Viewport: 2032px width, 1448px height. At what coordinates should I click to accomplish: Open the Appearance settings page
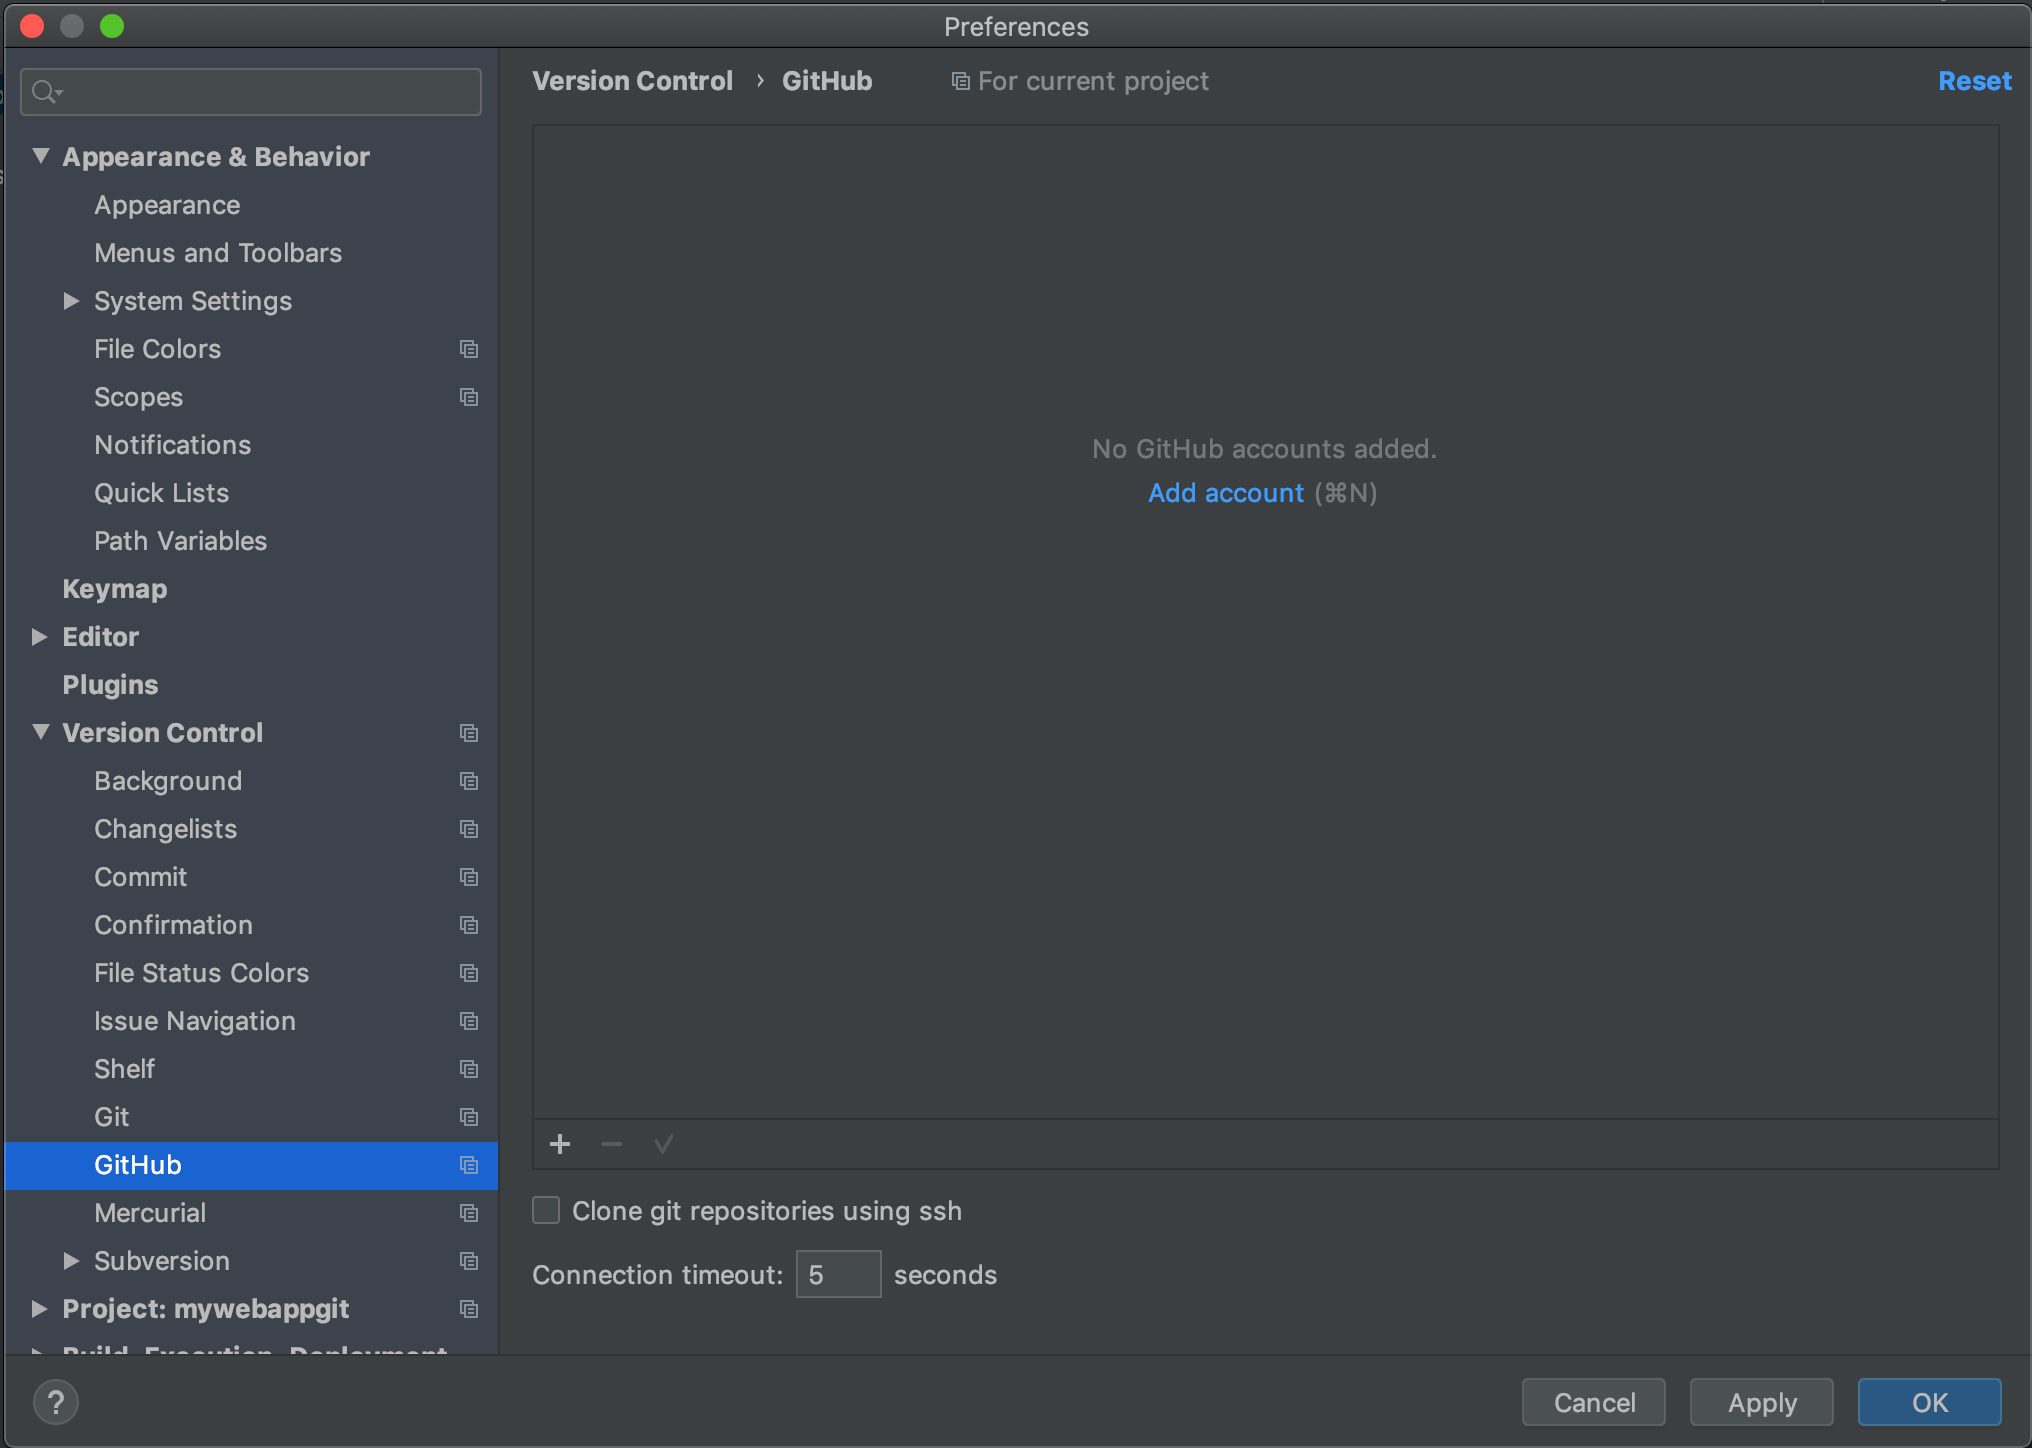pos(167,205)
